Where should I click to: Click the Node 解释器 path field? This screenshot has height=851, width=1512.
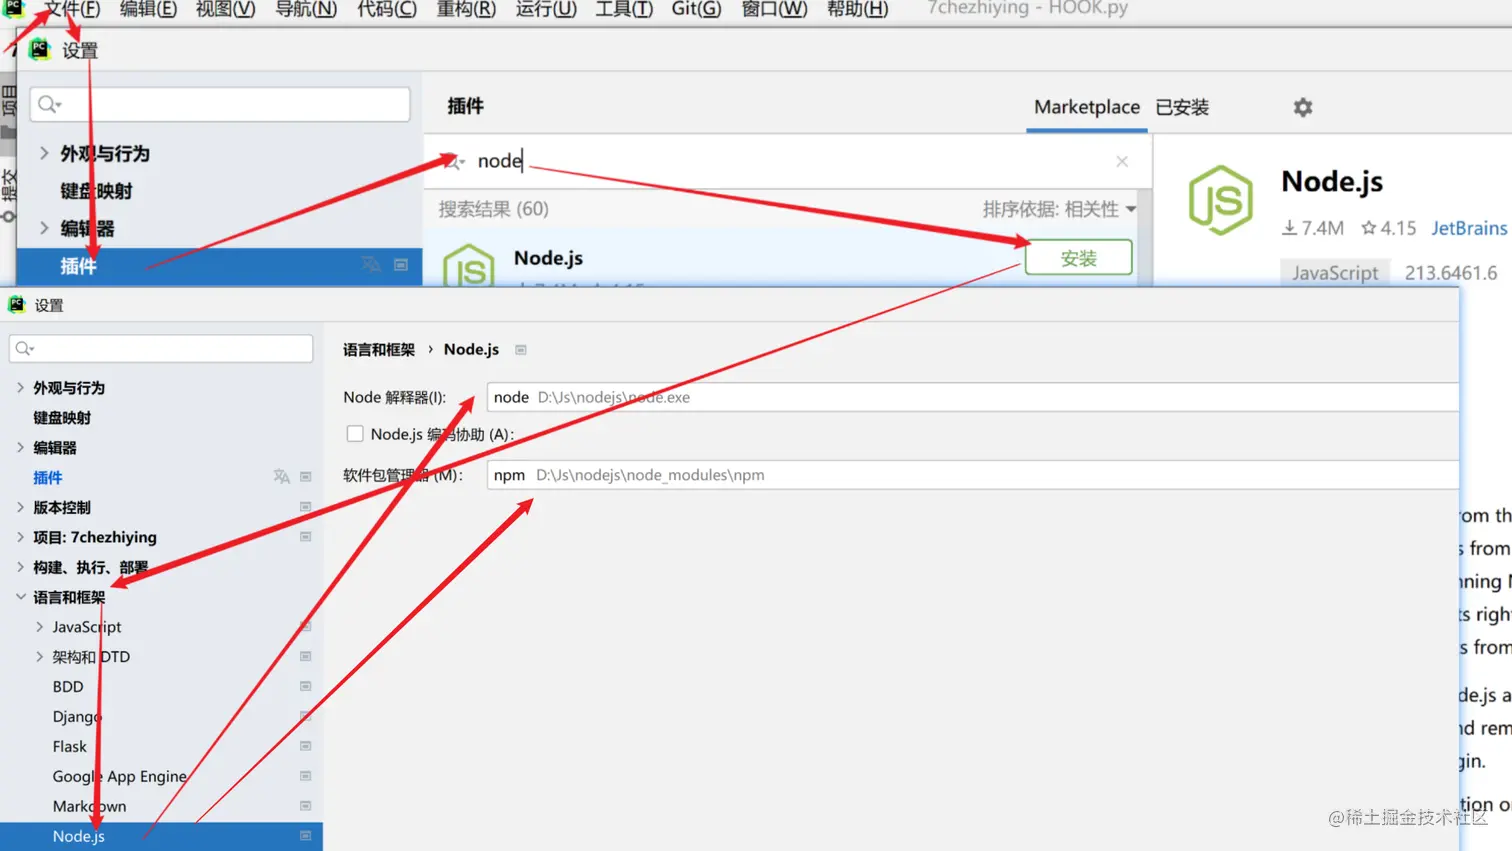(972, 397)
